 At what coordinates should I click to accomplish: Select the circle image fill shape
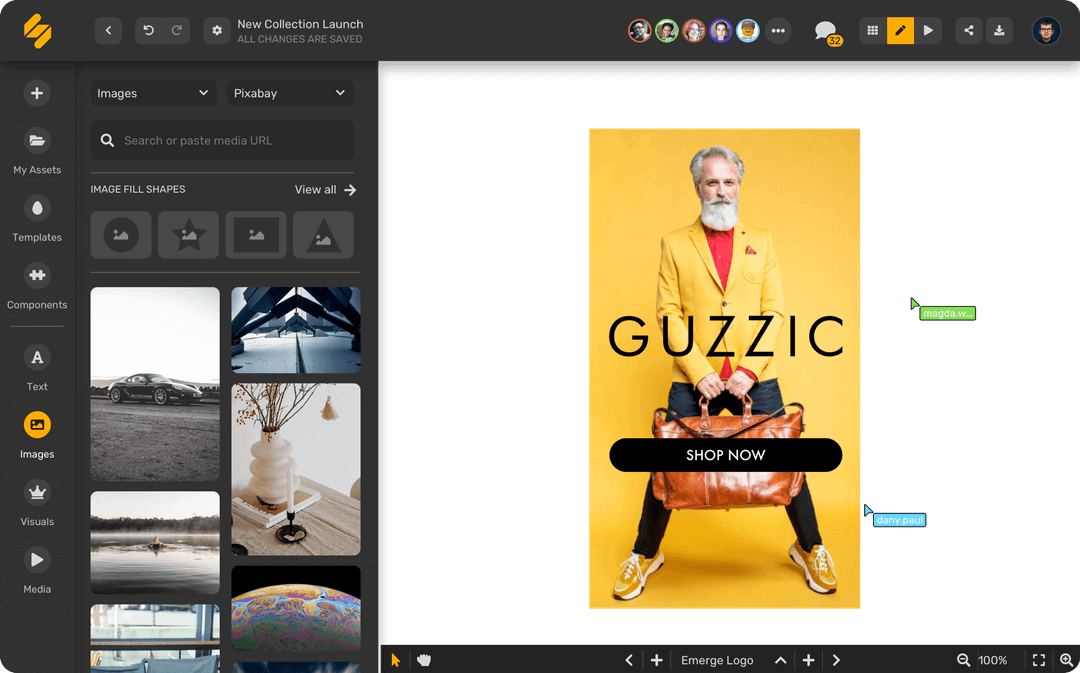coord(121,235)
